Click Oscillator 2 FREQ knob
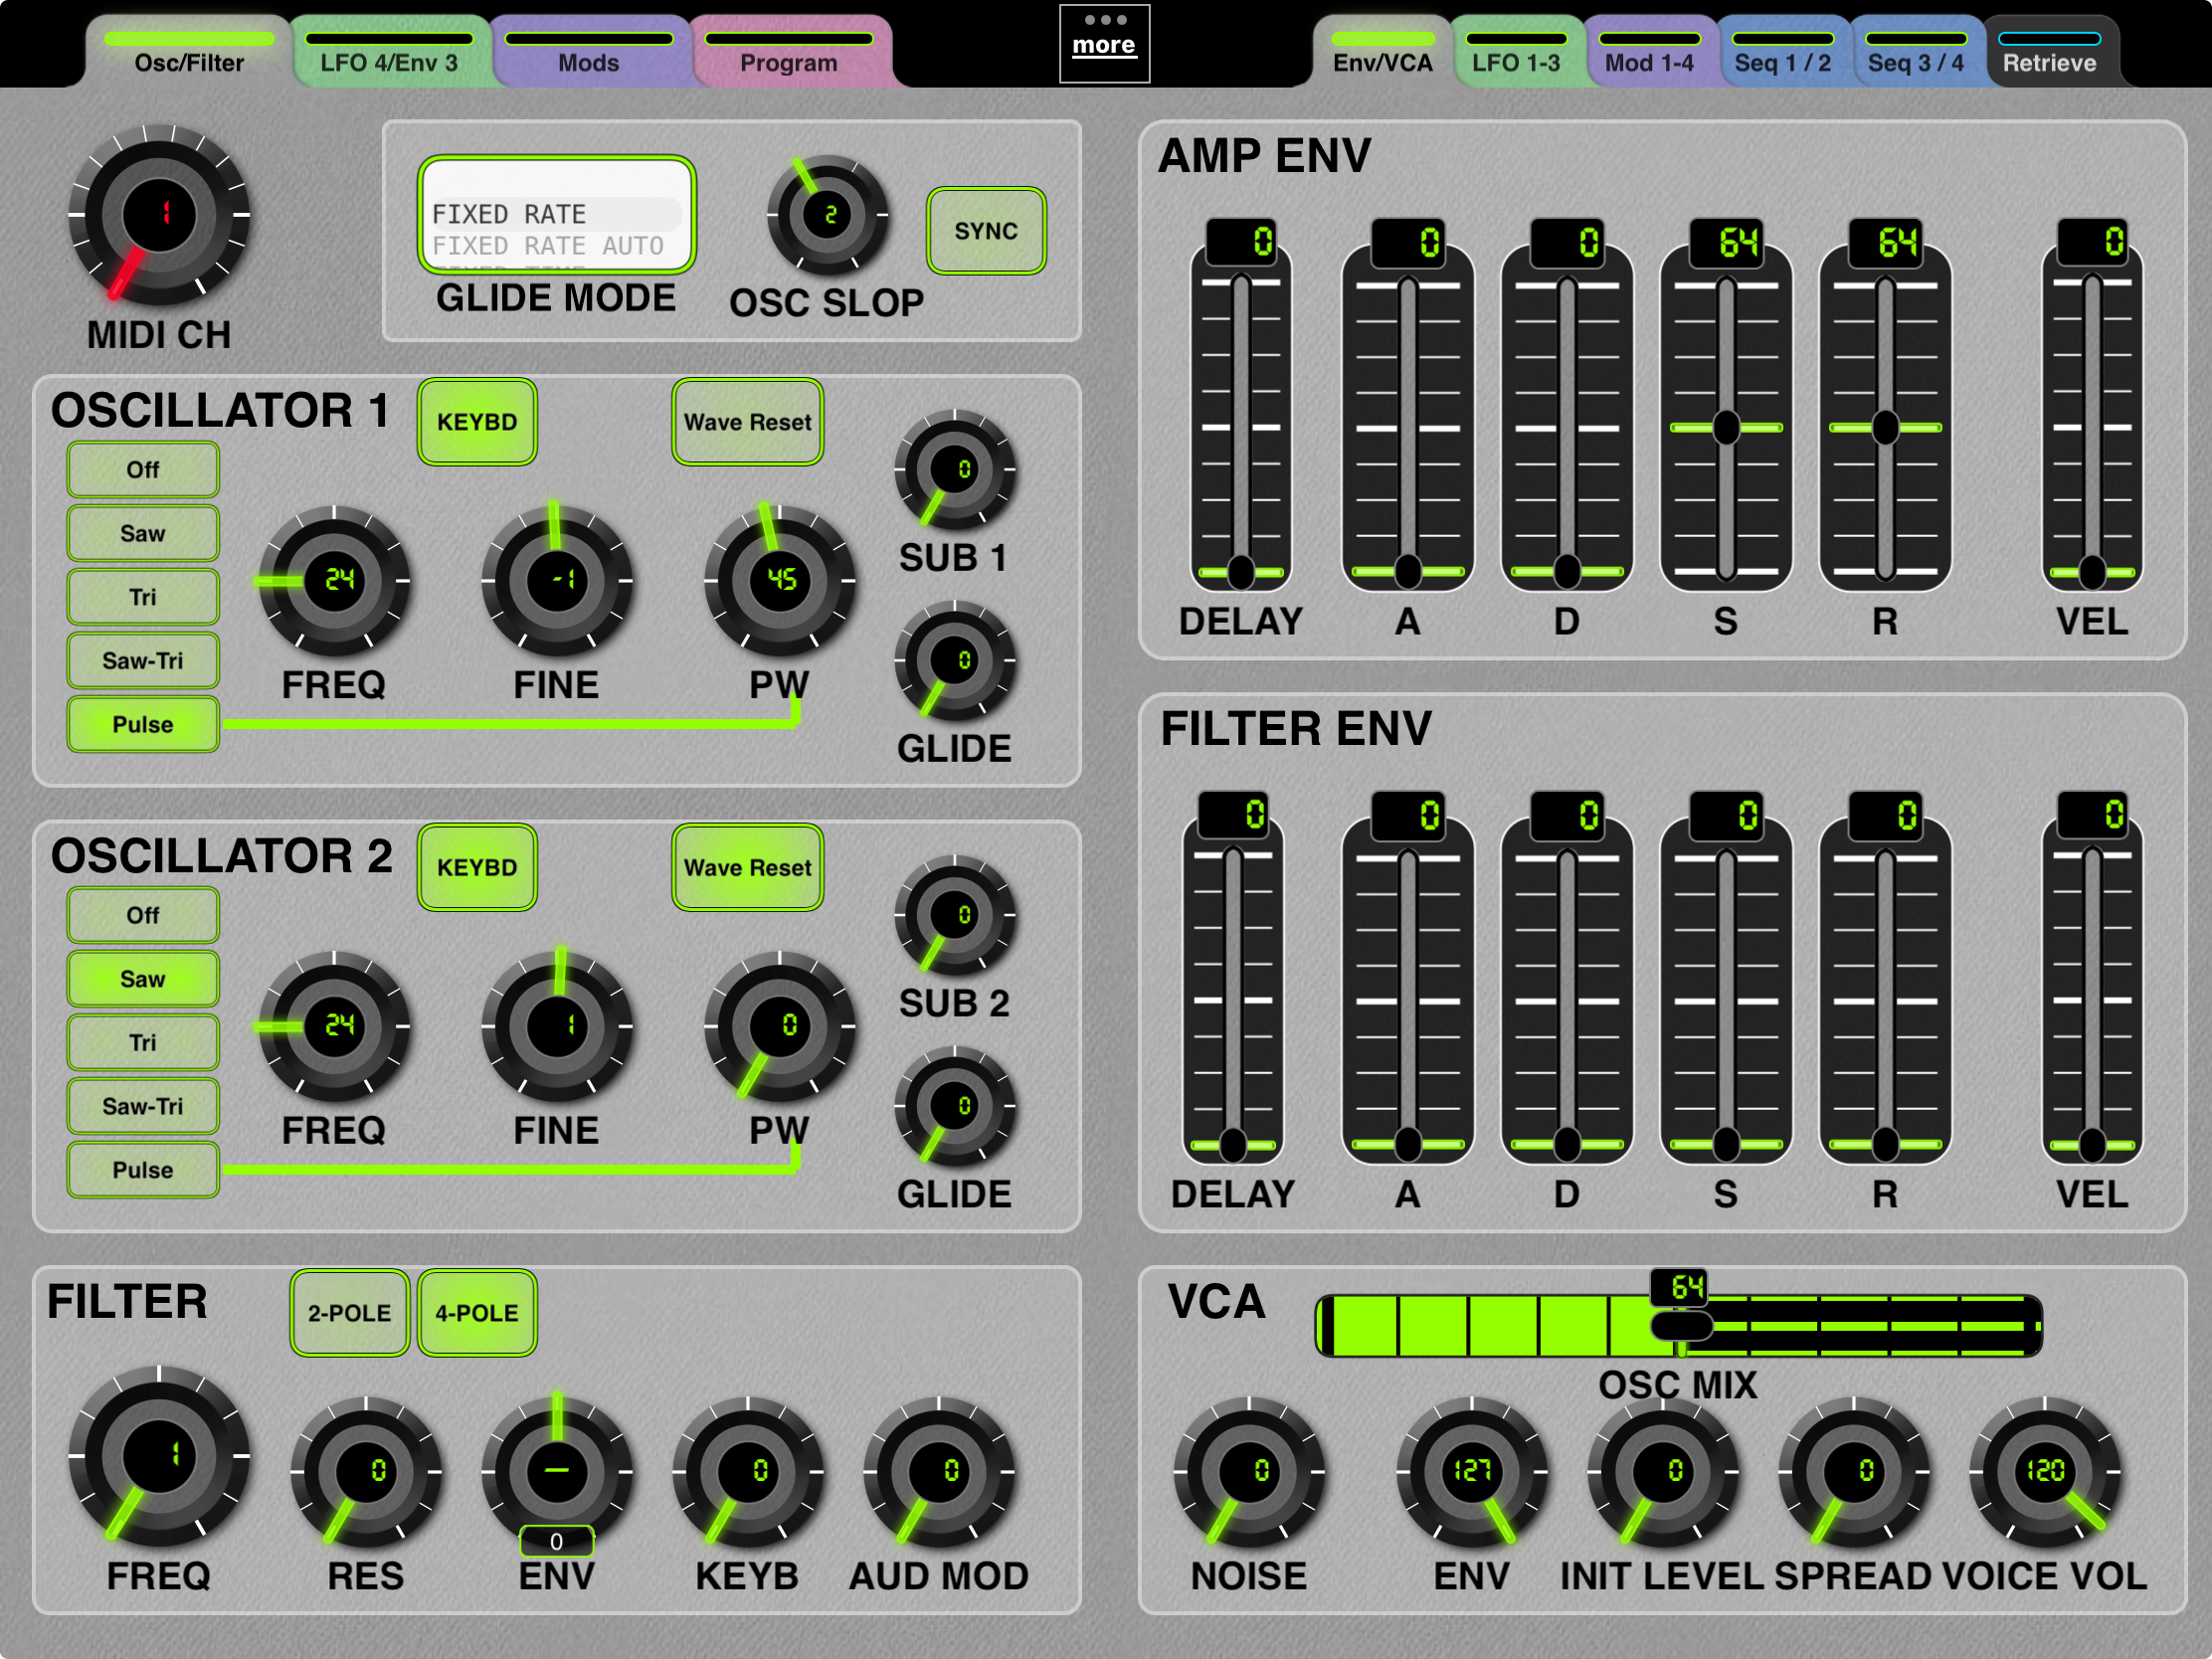 (x=334, y=1026)
